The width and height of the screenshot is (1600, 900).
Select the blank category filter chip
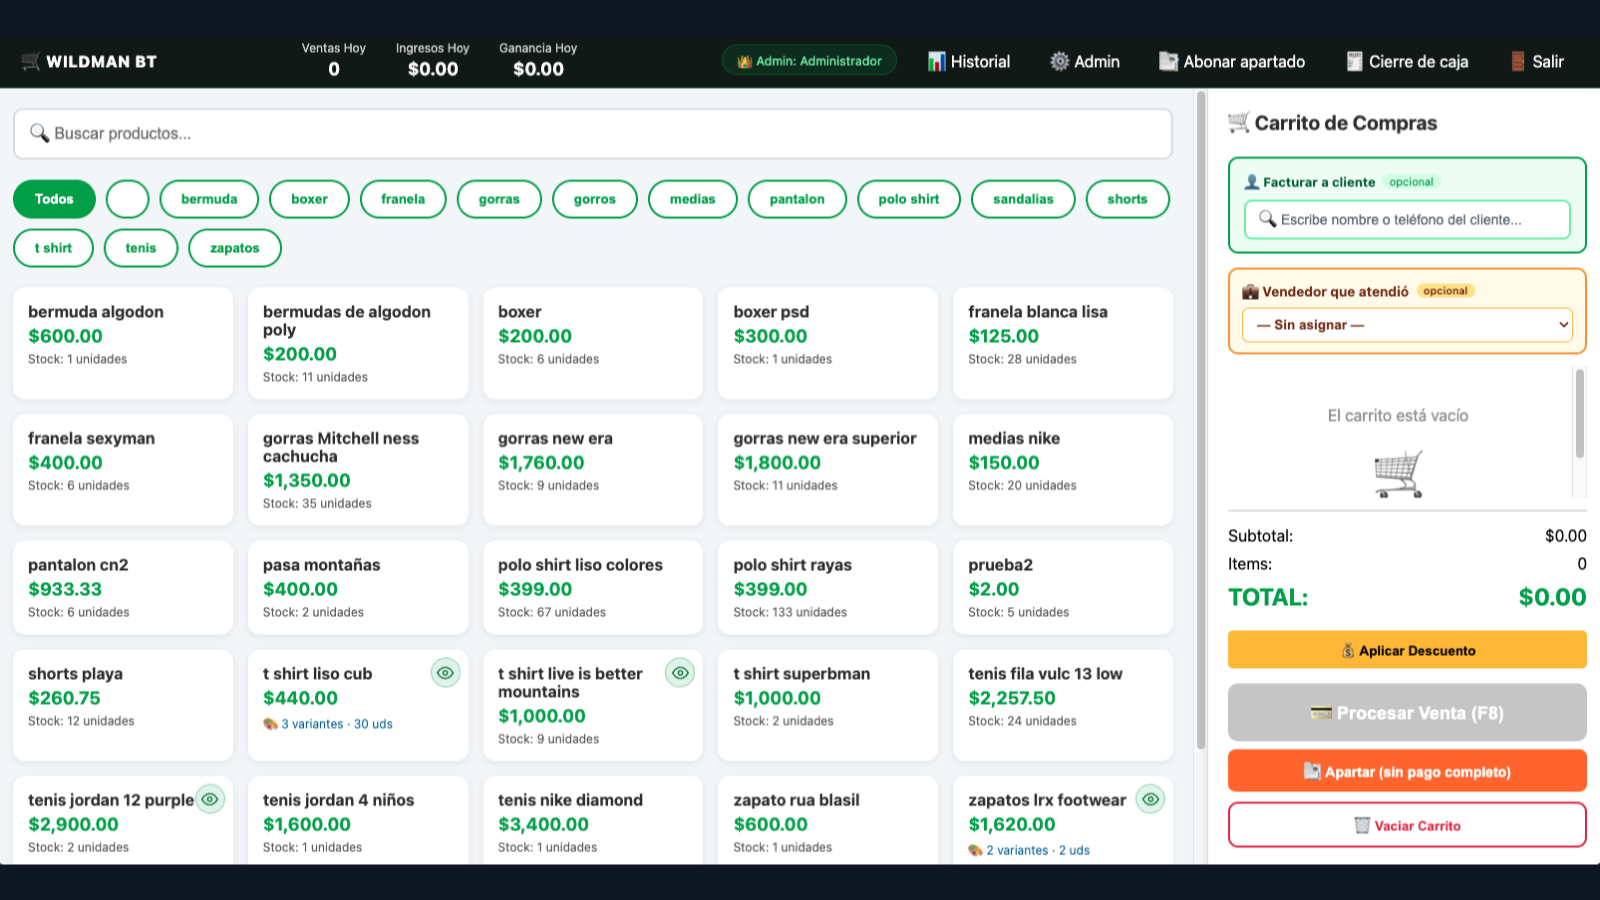click(x=128, y=199)
